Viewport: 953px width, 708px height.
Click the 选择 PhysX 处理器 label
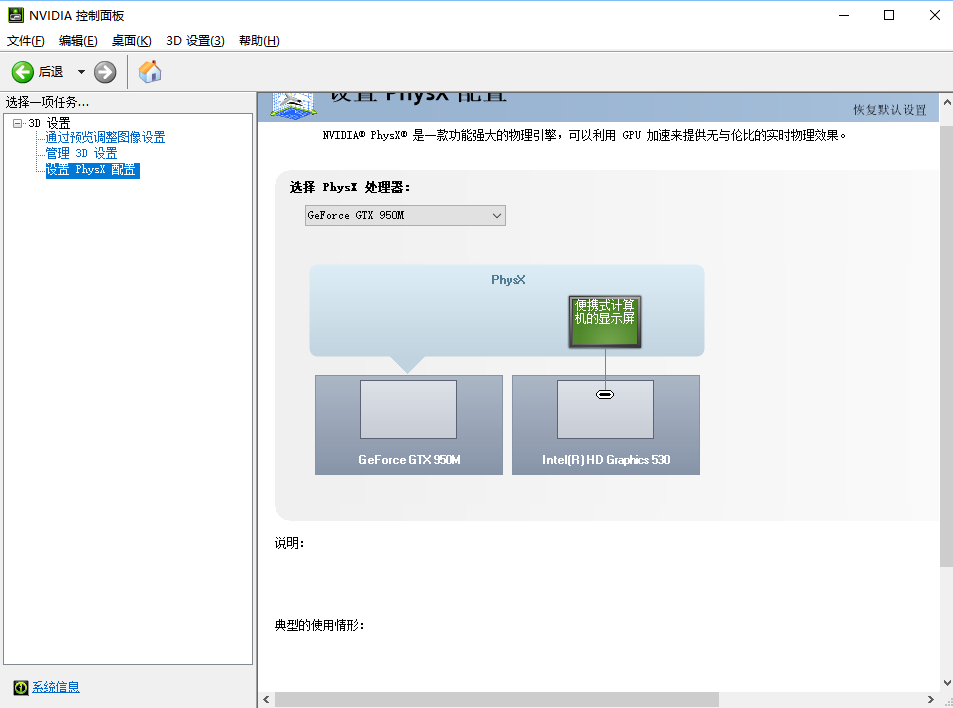(x=350, y=187)
